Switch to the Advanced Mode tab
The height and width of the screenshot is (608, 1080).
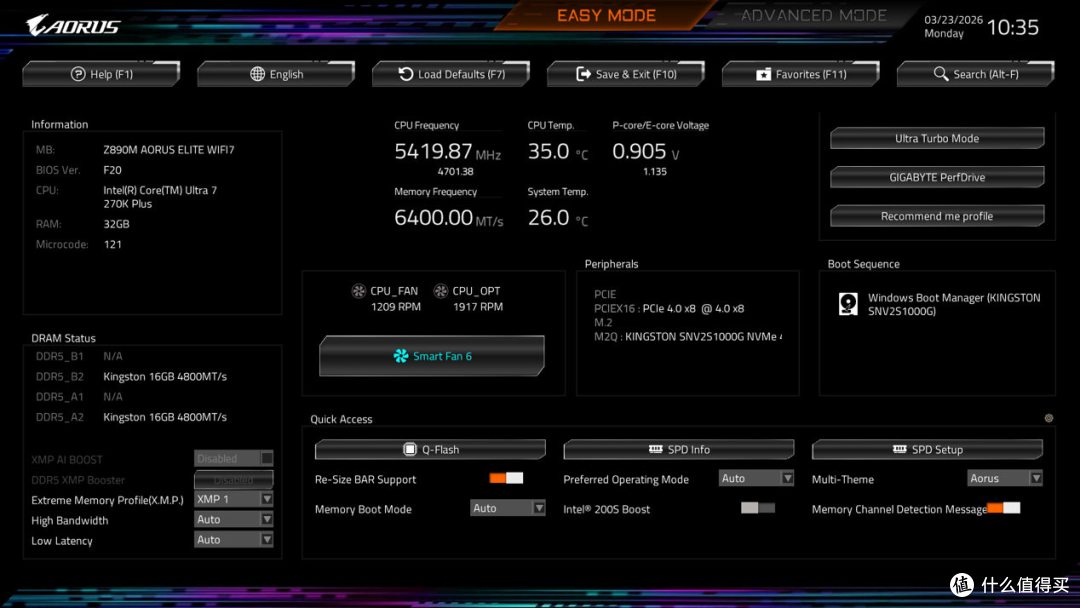[x=813, y=15]
